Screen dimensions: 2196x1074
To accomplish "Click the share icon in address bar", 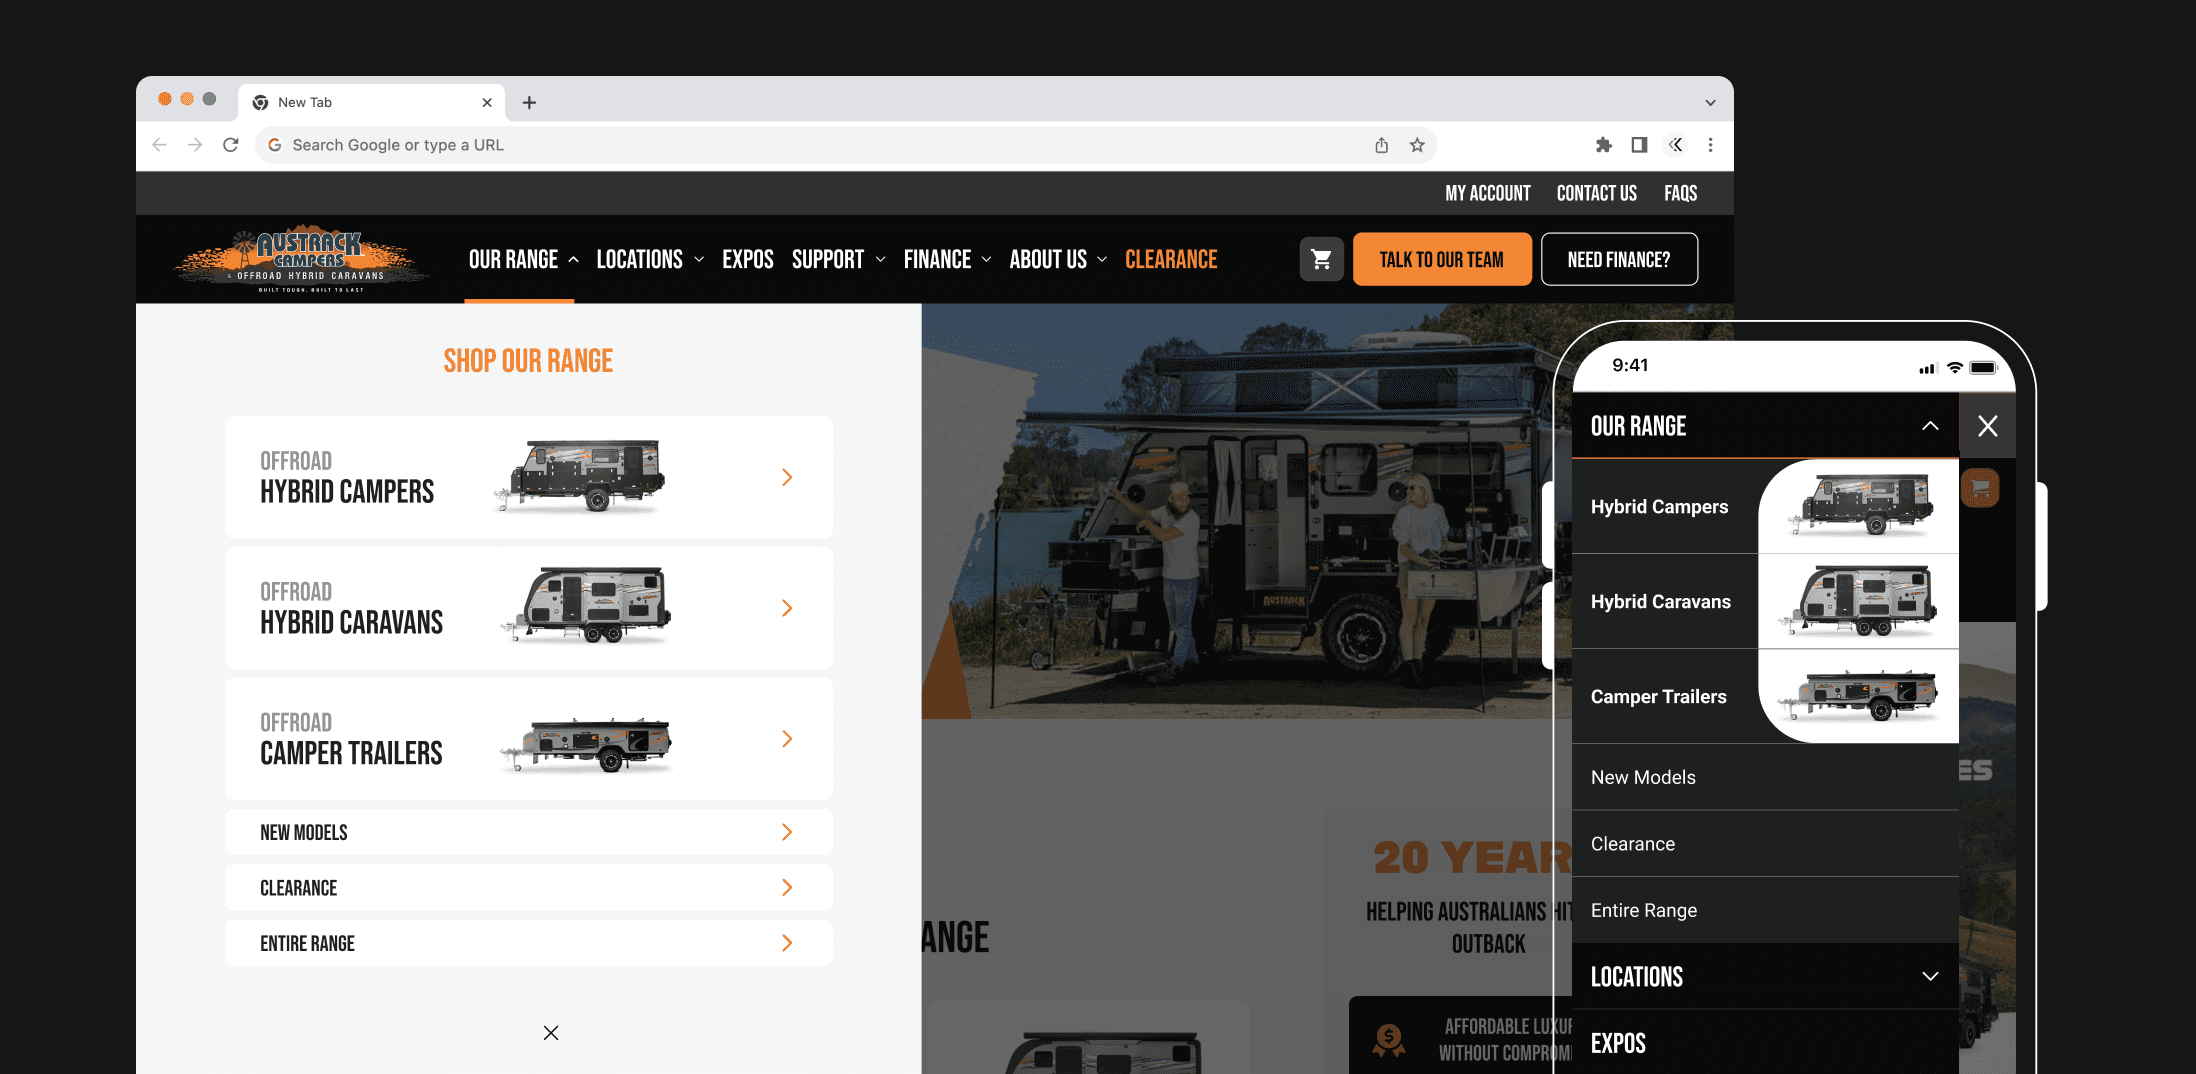I will click(1381, 145).
